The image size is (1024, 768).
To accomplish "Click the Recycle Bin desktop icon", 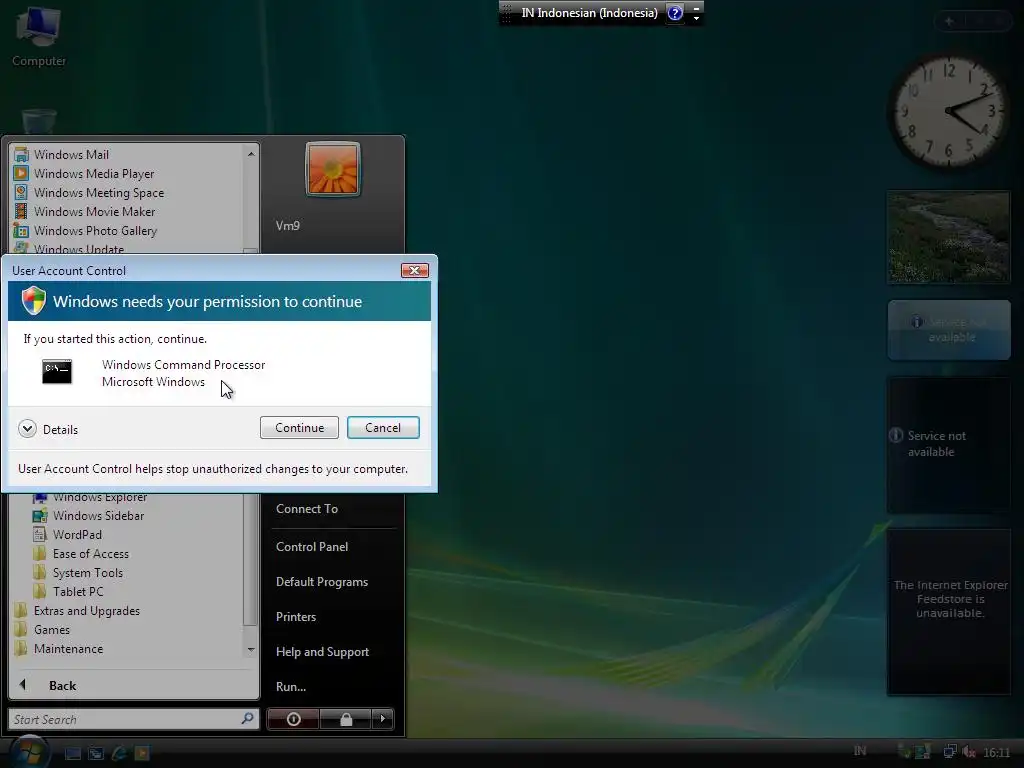I will [x=39, y=121].
